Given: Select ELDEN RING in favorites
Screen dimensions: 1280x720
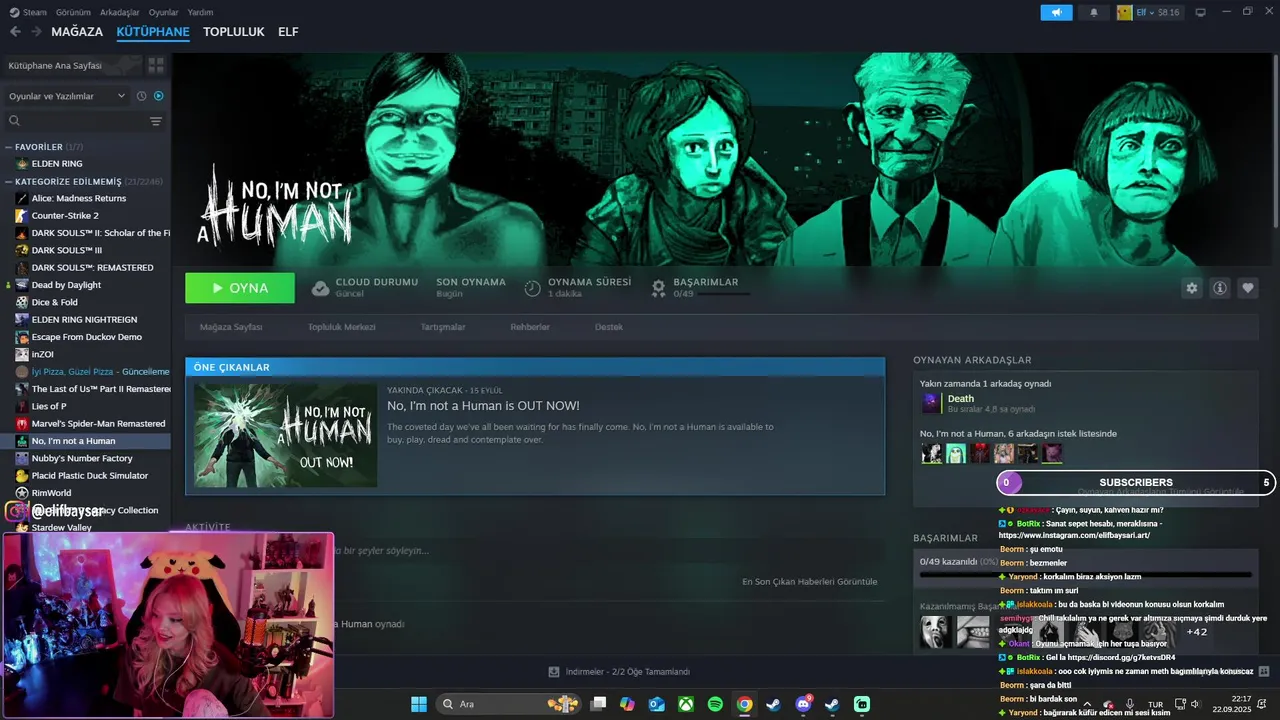Looking at the screenshot, I should click(56, 163).
